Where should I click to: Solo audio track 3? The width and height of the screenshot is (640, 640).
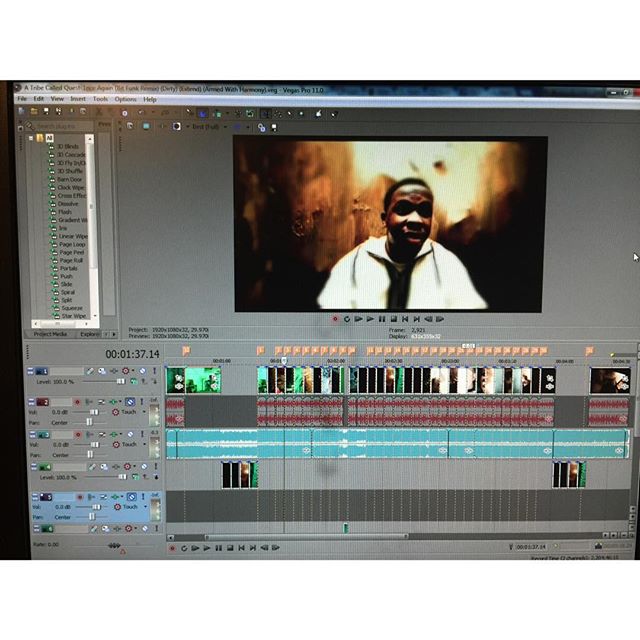[142, 434]
